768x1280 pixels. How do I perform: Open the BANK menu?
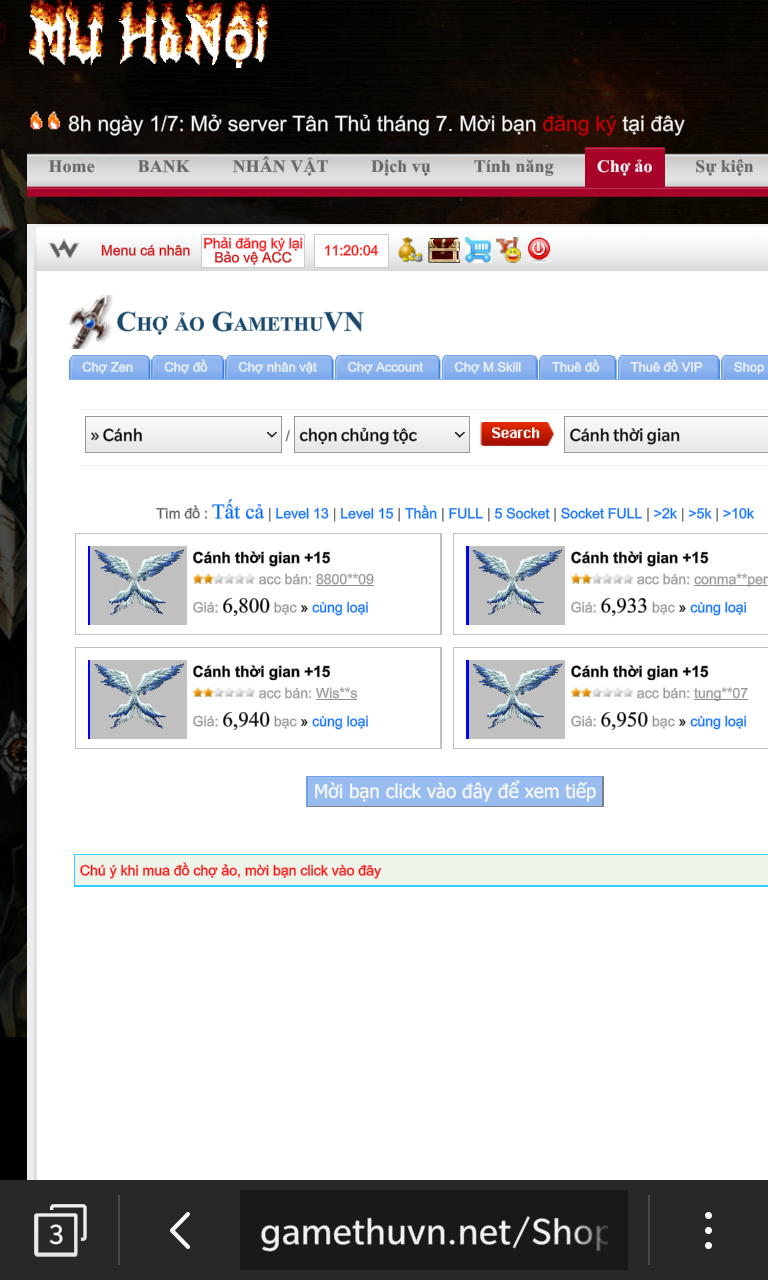pos(163,167)
